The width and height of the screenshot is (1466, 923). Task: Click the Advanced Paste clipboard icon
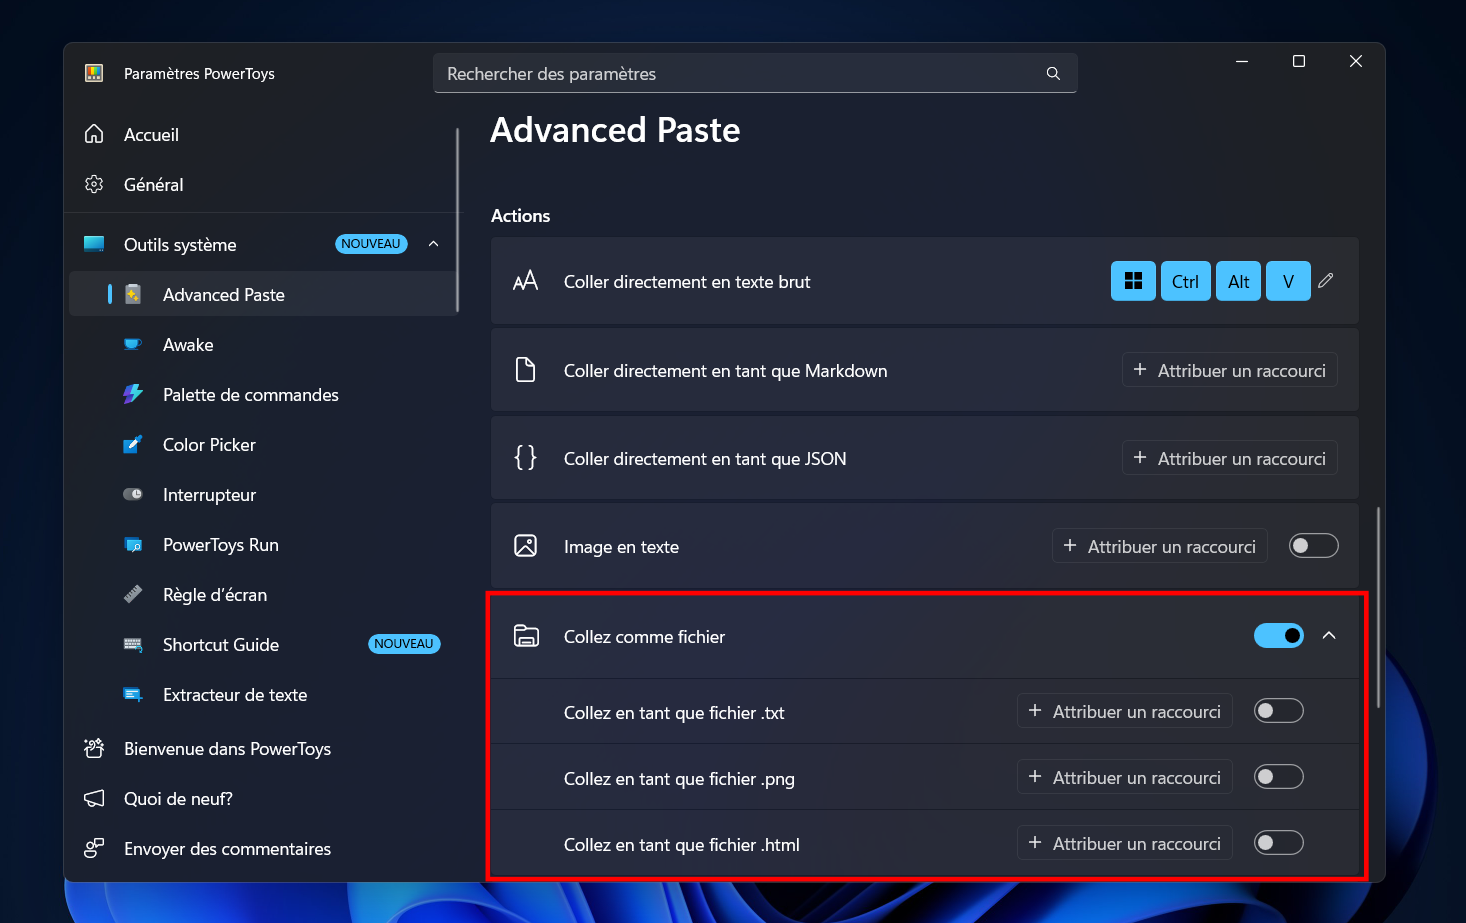pos(133,294)
